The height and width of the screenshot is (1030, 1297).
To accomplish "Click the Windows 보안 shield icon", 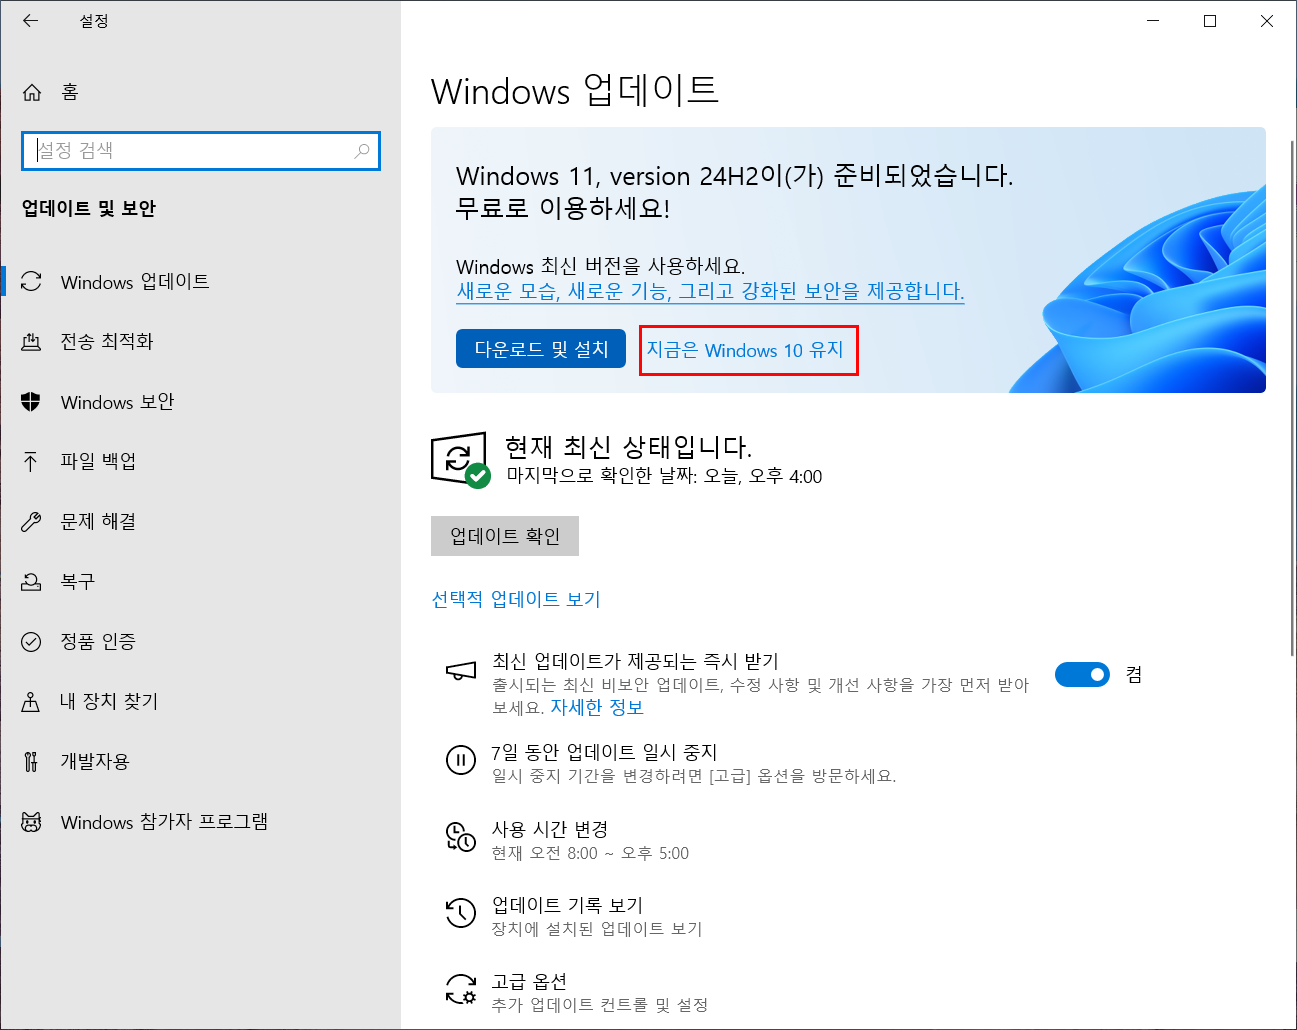I will (x=31, y=402).
